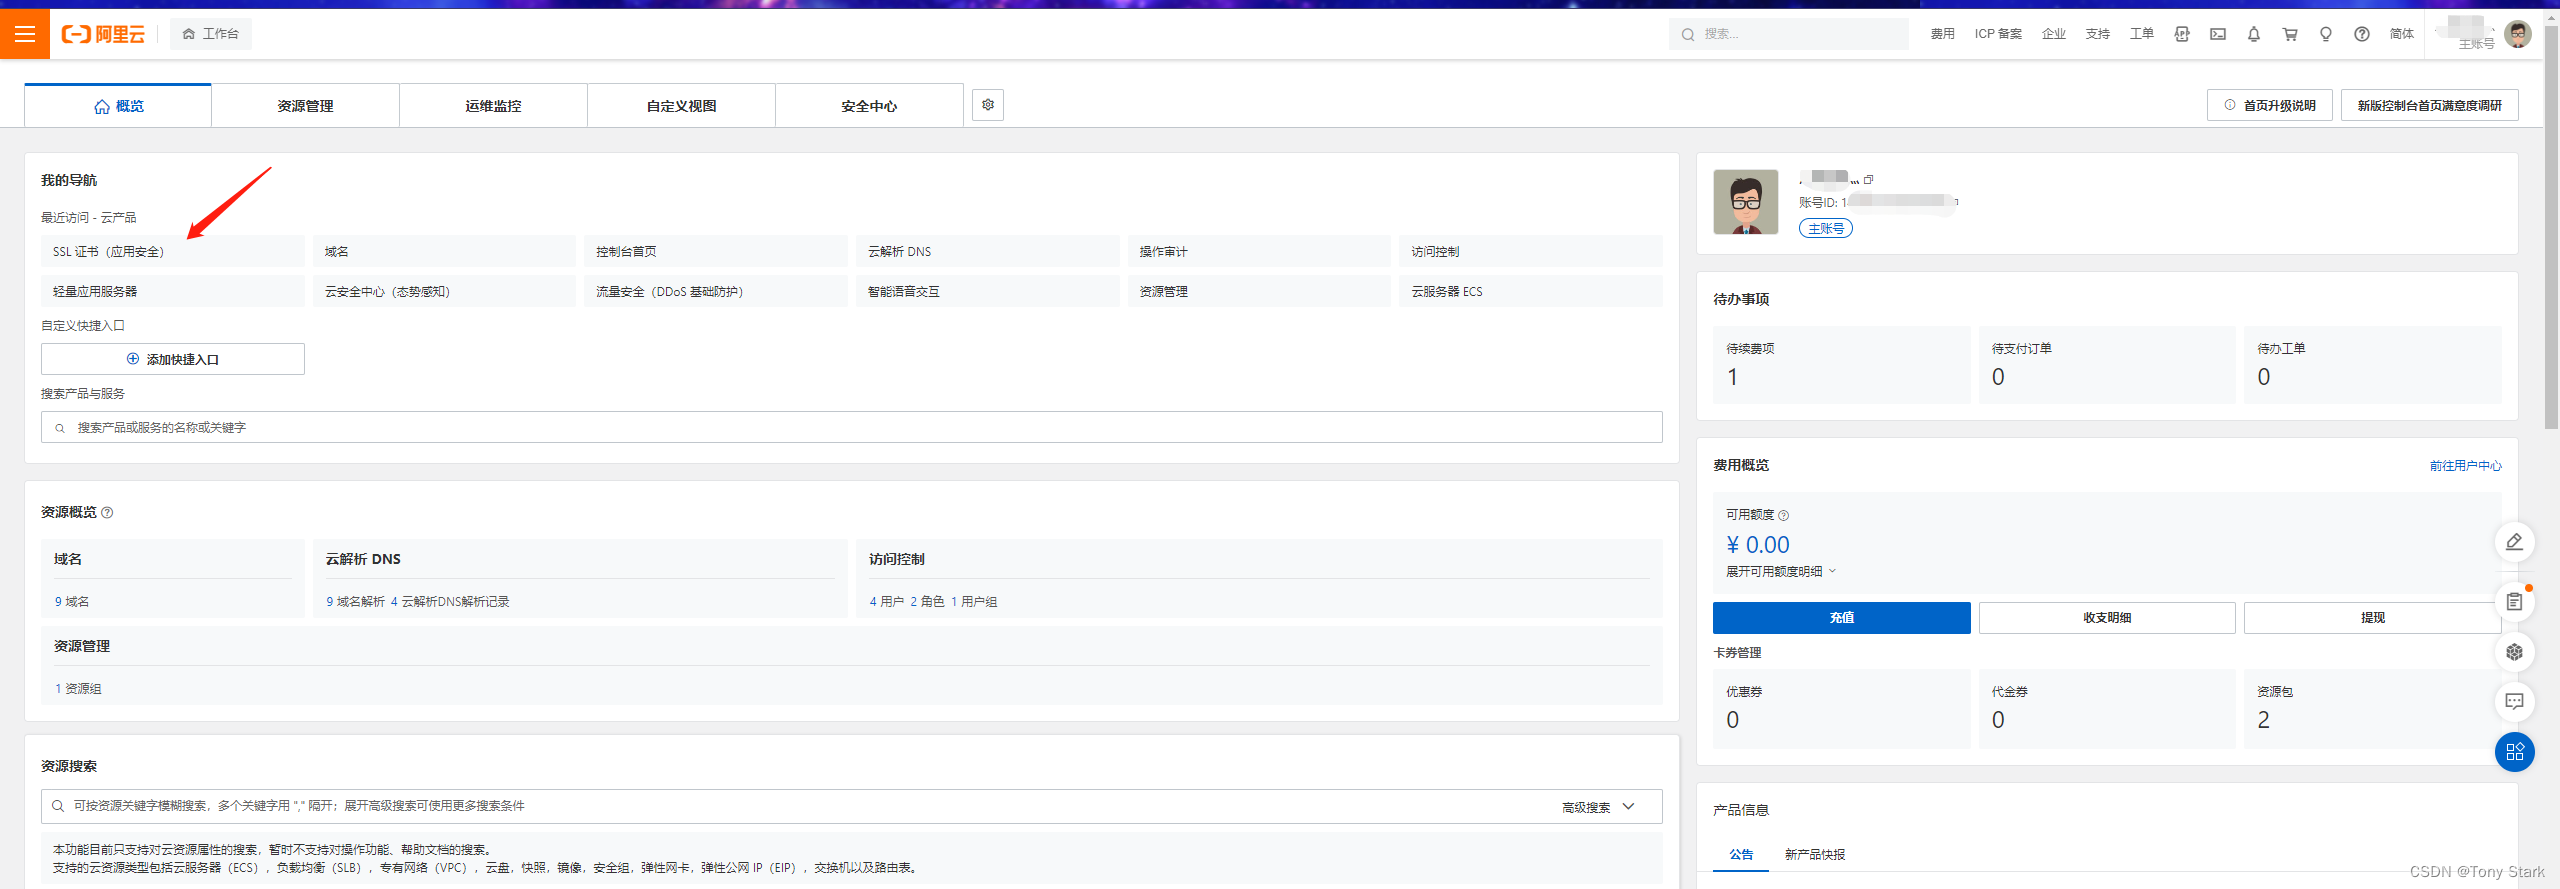Viewport: 2560px width, 889px height.
Task: Click the 首页升级说明 button
Action: pos(2270,105)
